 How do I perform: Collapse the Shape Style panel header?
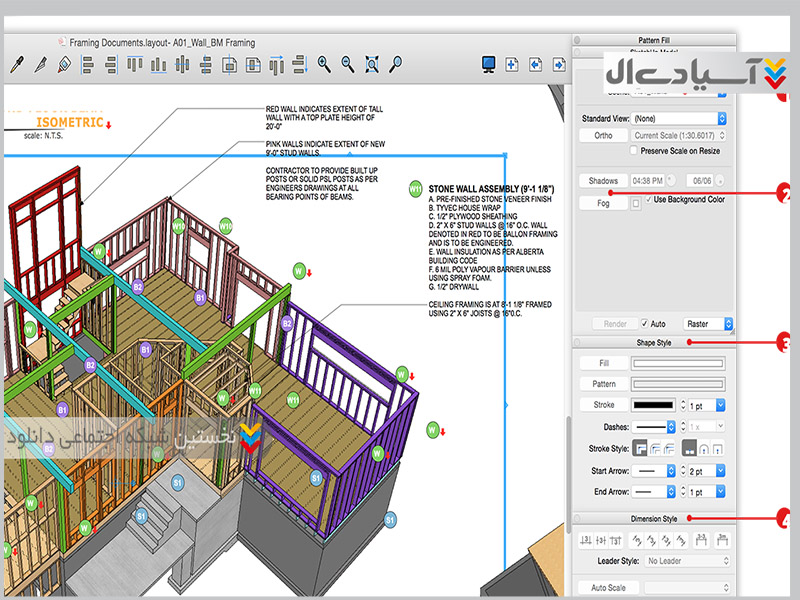[x=655, y=343]
